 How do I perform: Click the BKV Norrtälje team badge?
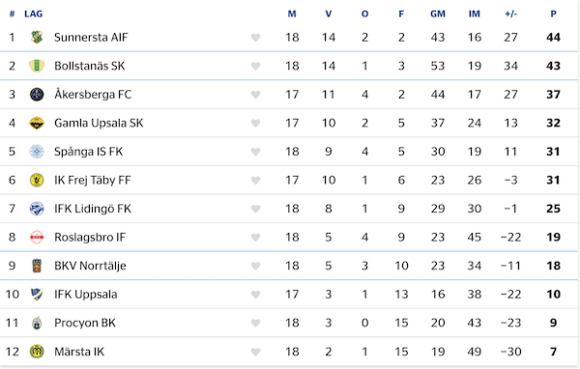pyautogui.click(x=37, y=266)
